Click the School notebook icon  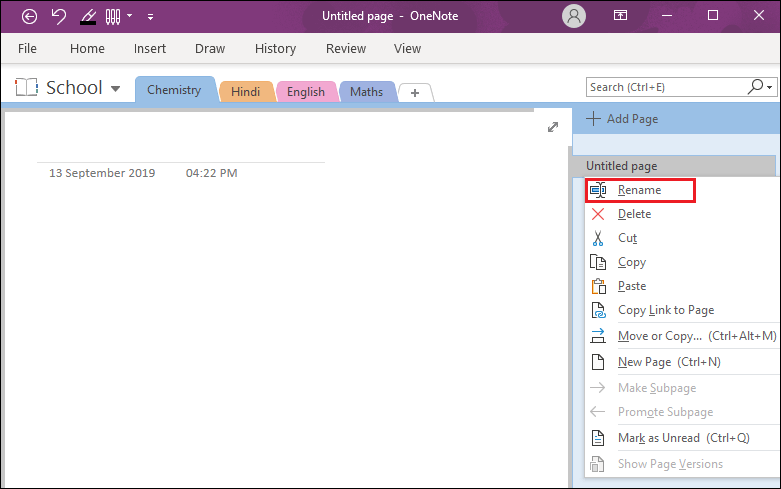click(x=26, y=87)
